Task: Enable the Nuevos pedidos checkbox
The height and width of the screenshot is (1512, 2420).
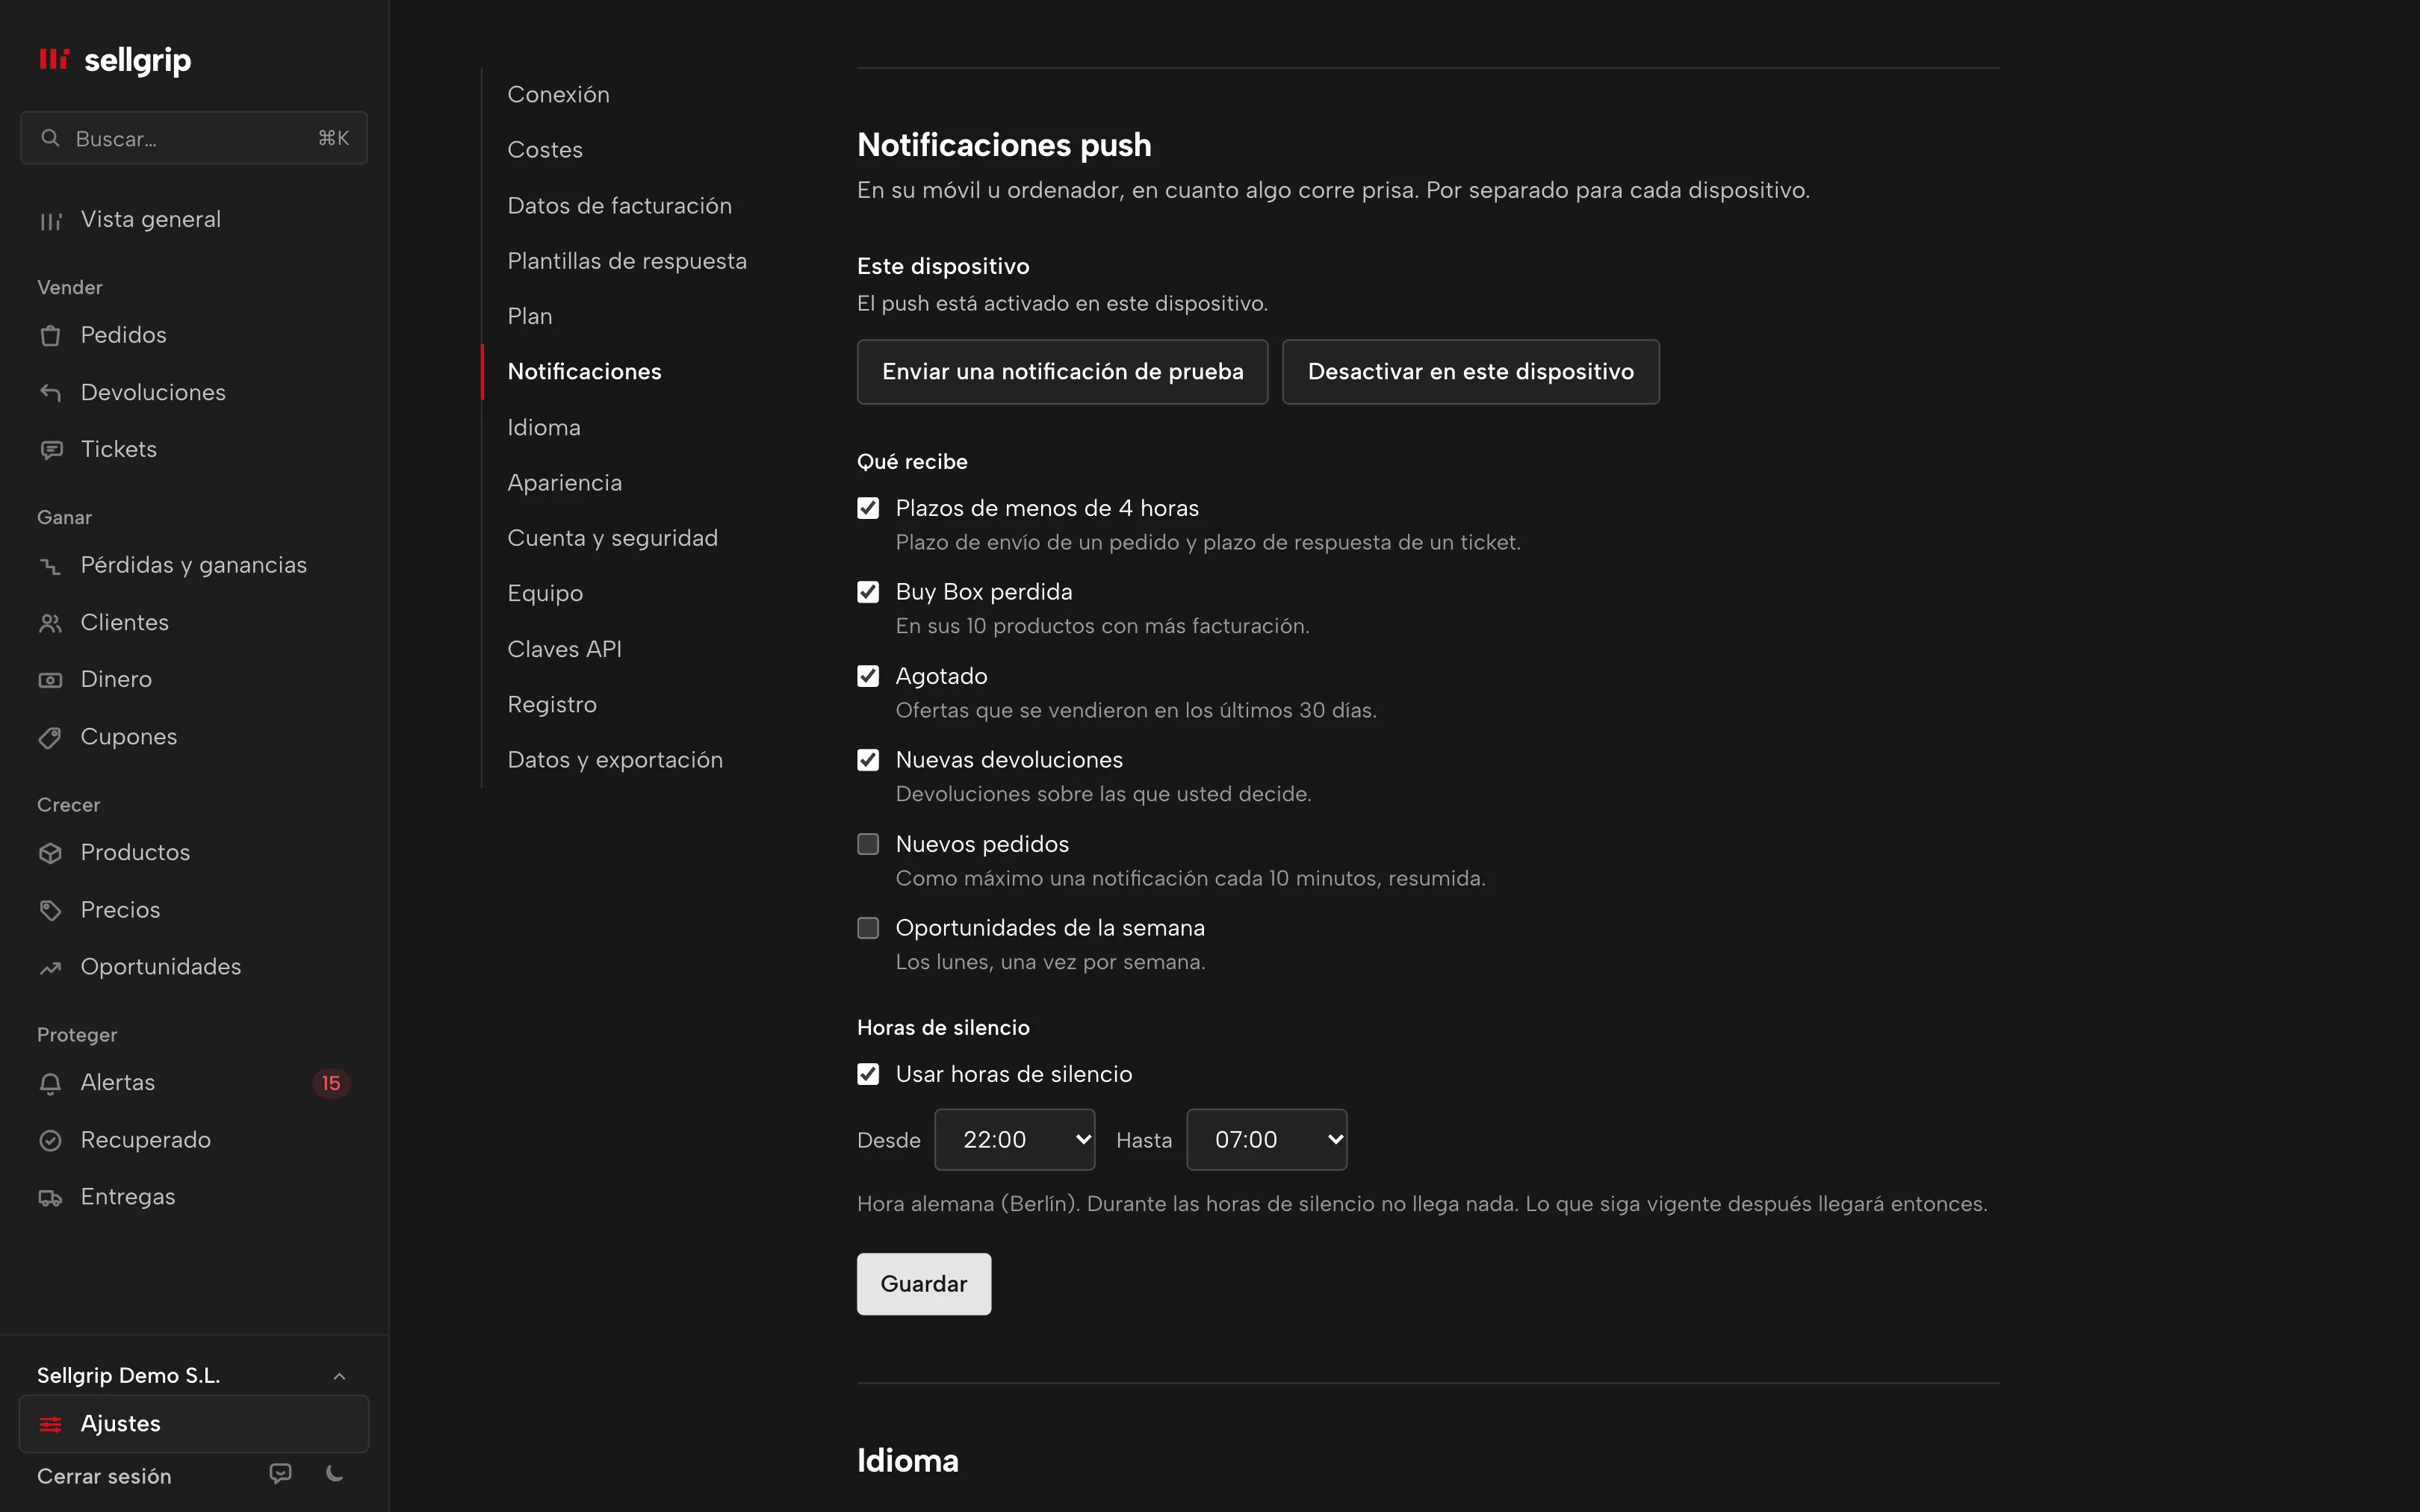Action: (868, 844)
